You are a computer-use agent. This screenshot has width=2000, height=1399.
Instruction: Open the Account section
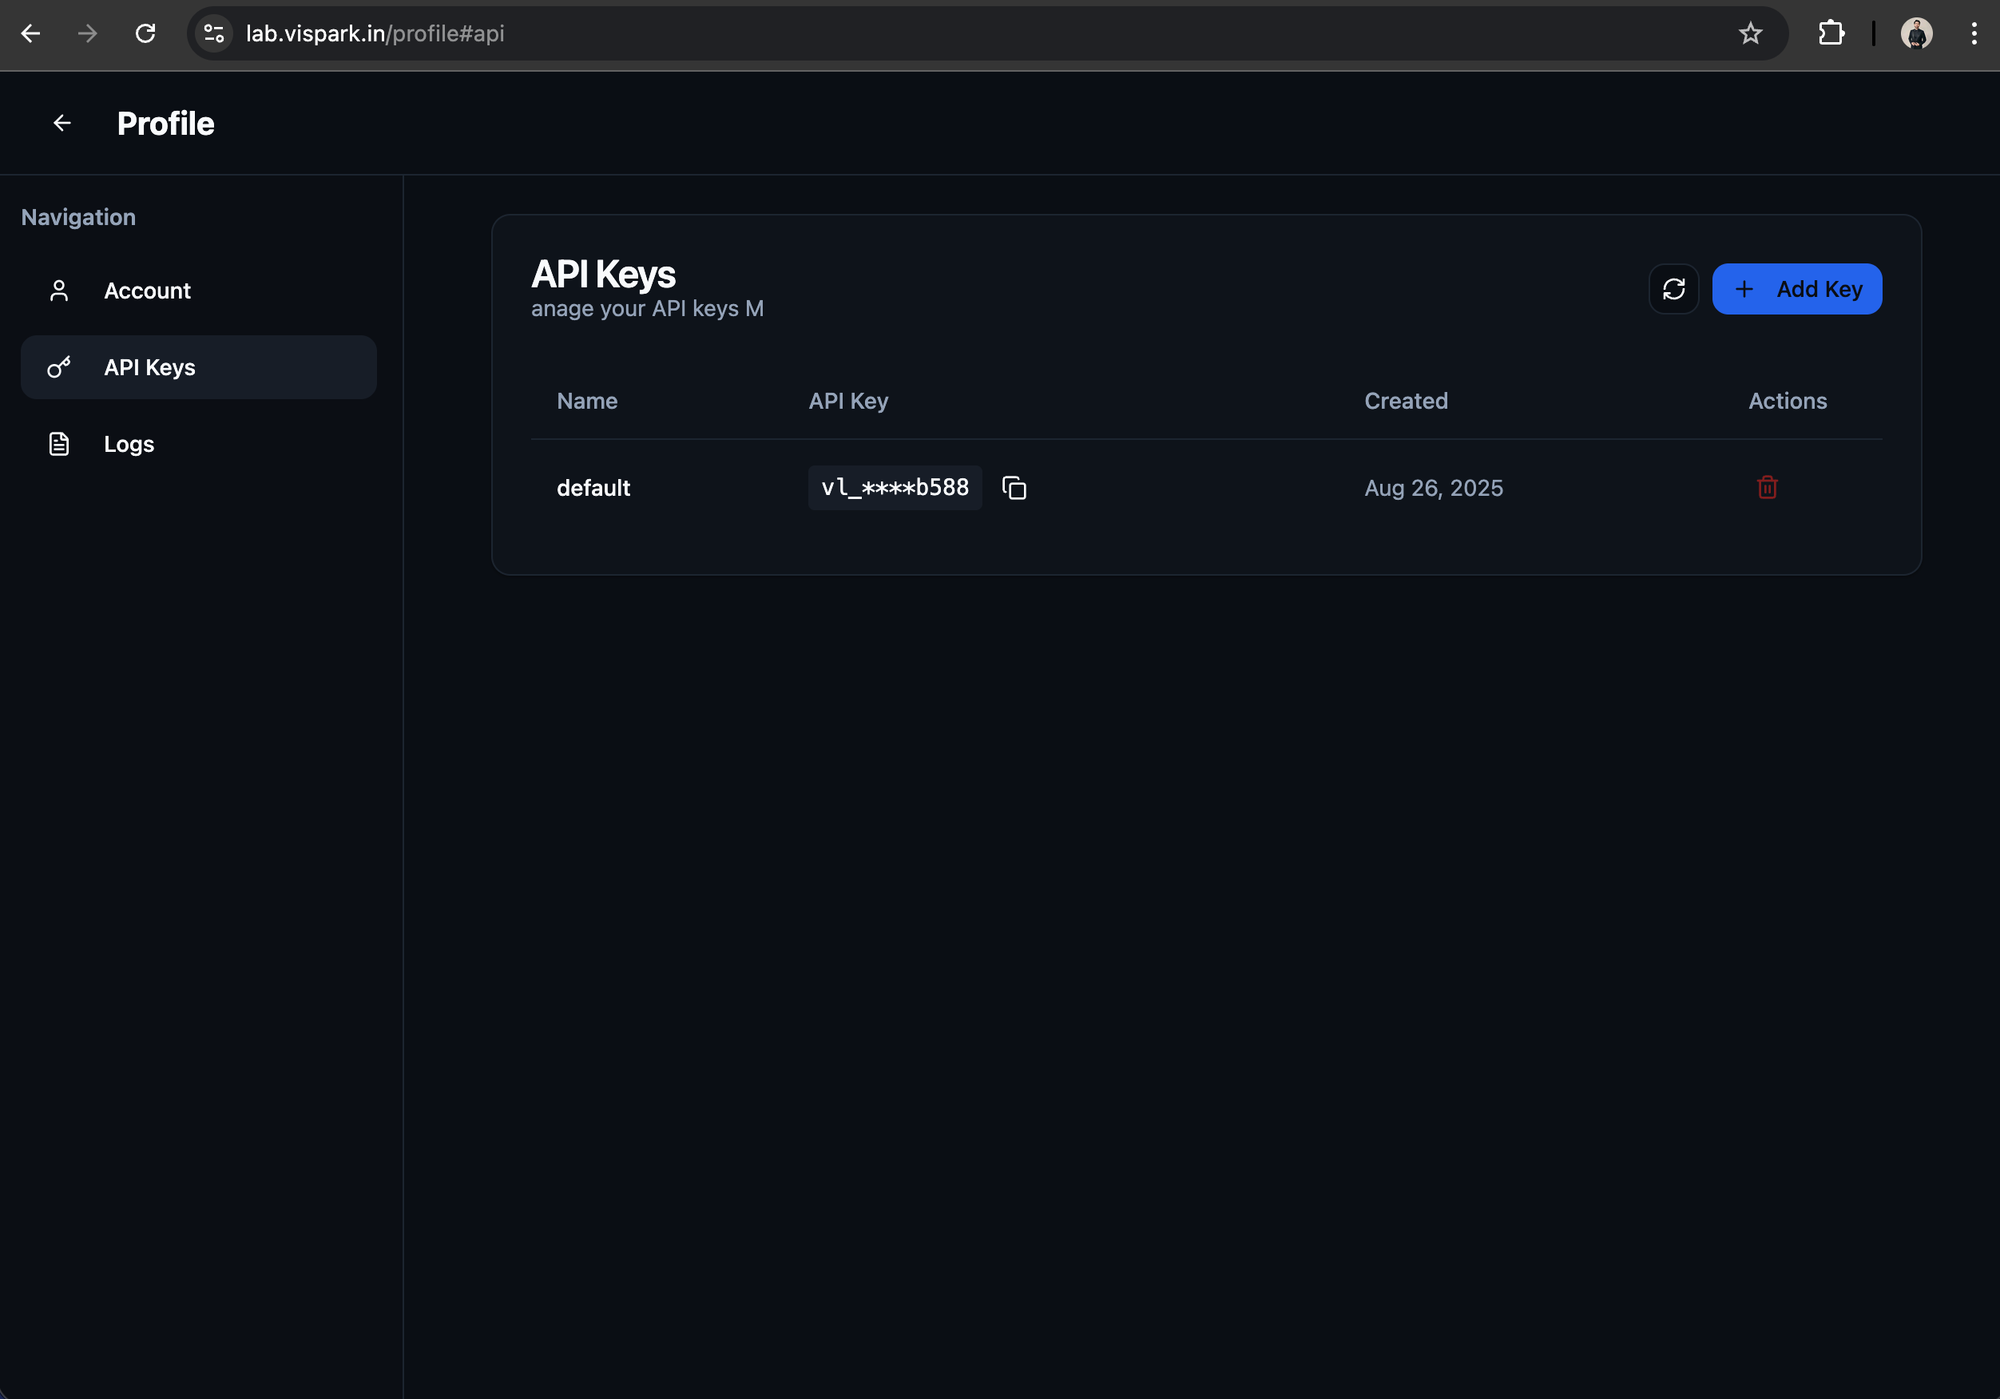[147, 291]
